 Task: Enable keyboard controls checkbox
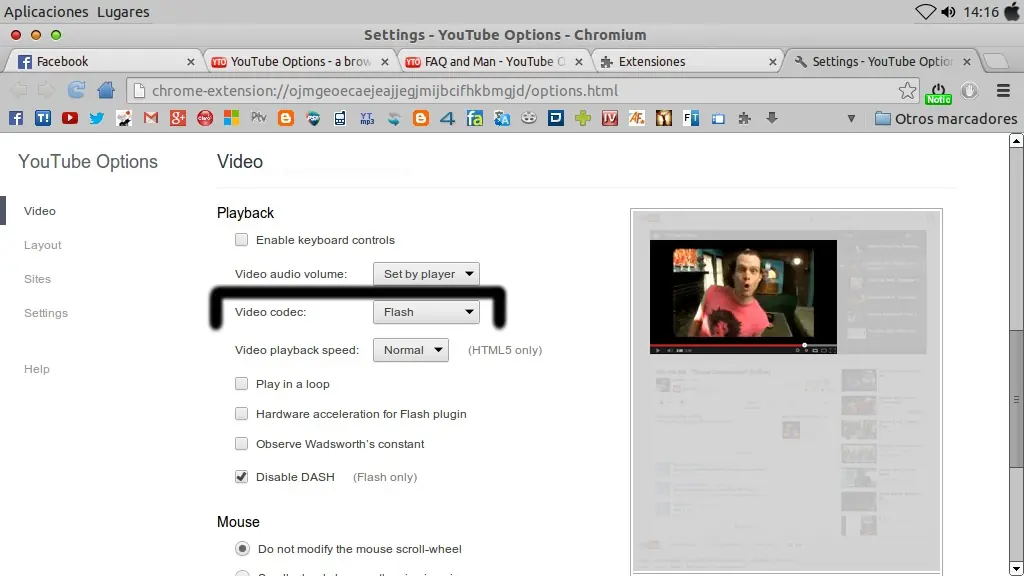pos(241,240)
